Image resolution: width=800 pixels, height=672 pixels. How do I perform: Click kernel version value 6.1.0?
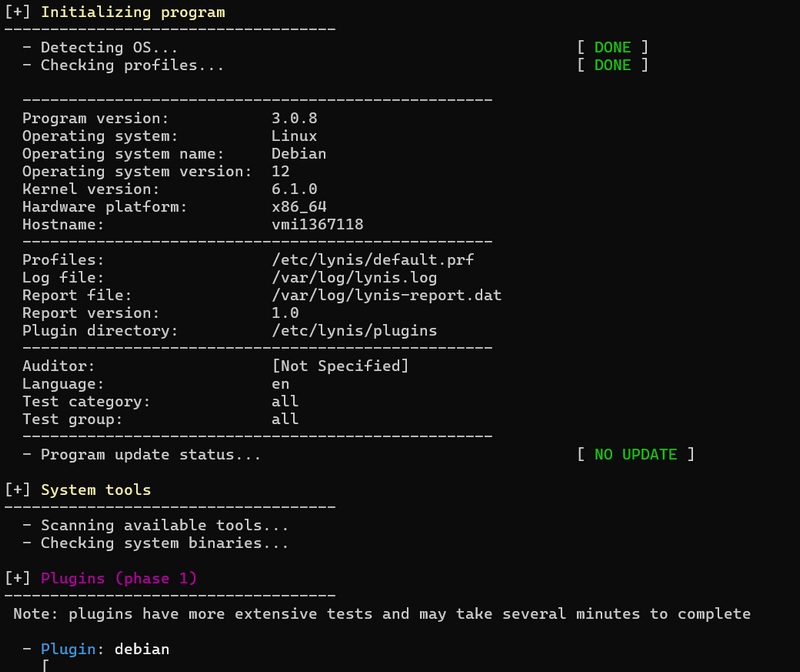(294, 189)
